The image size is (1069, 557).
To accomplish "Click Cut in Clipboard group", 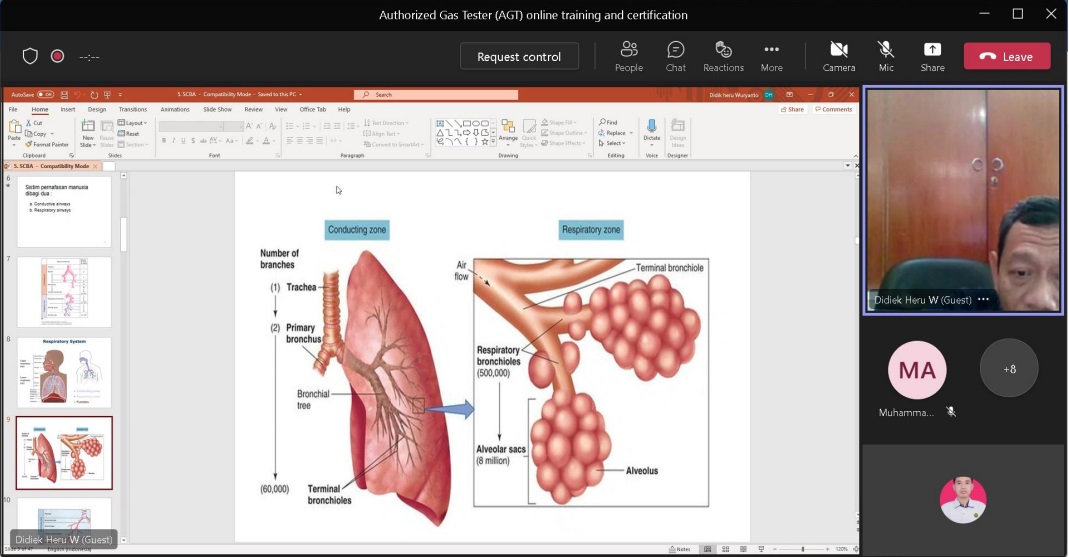I will click(x=34, y=123).
